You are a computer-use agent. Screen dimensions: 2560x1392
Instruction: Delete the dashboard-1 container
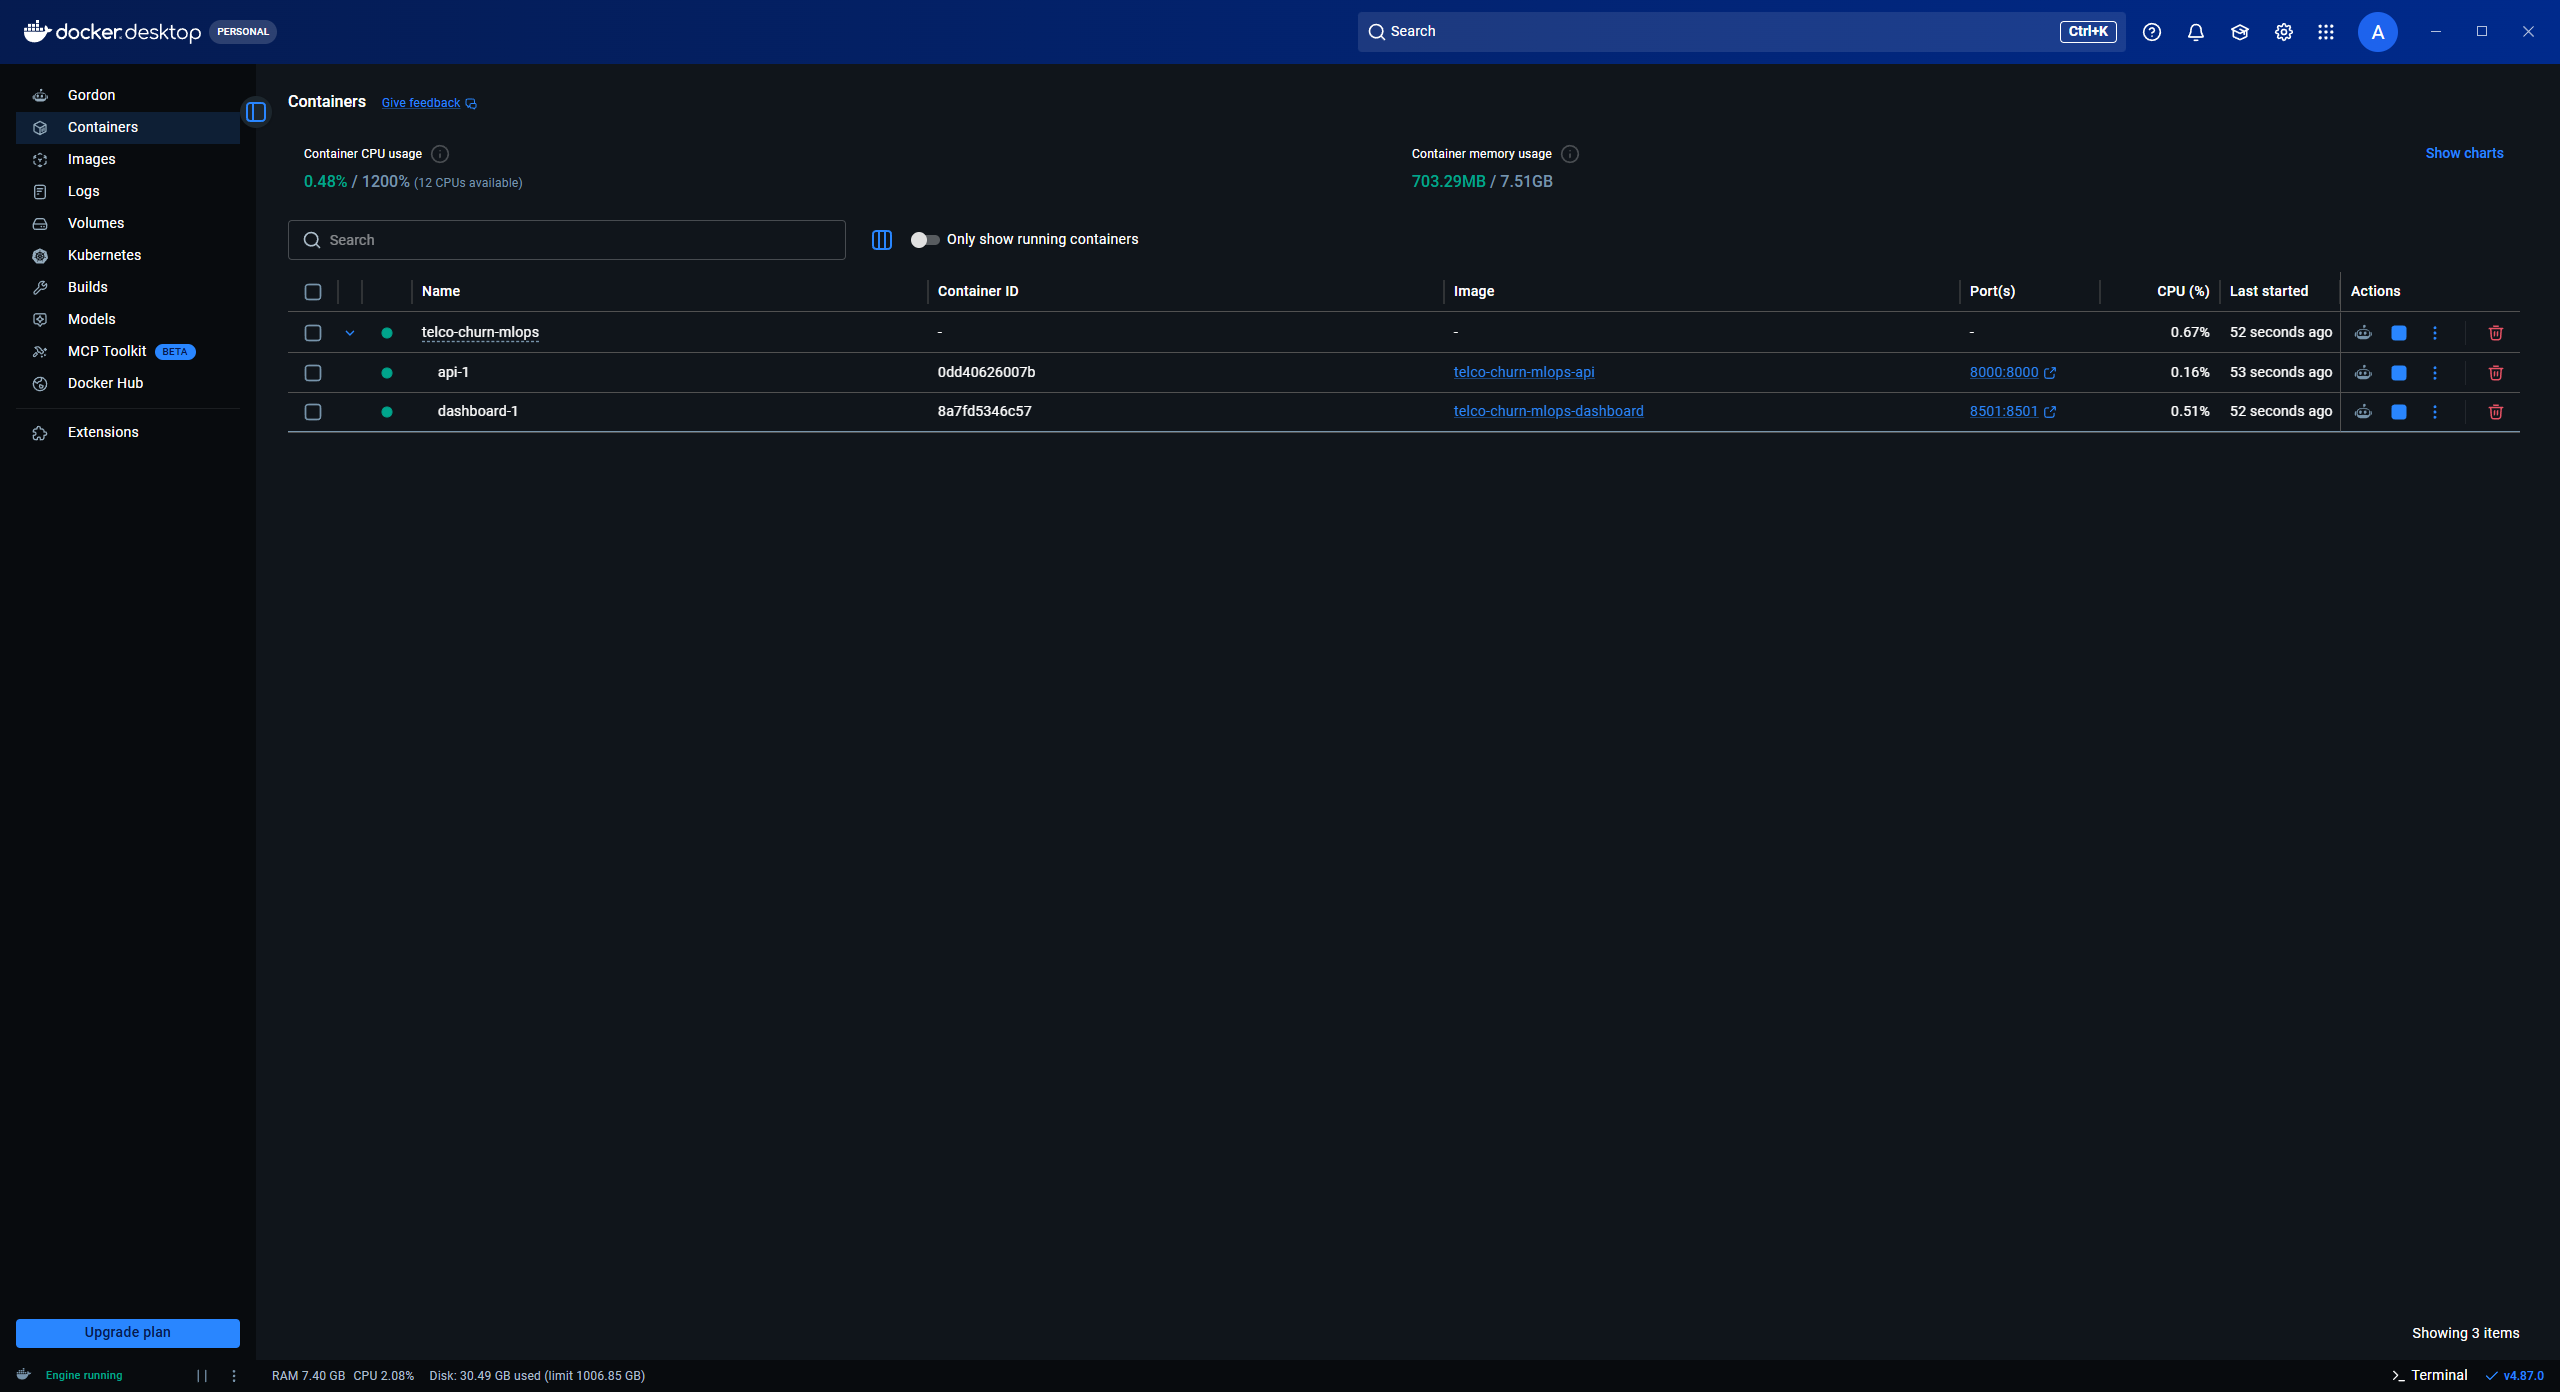[2496, 412]
